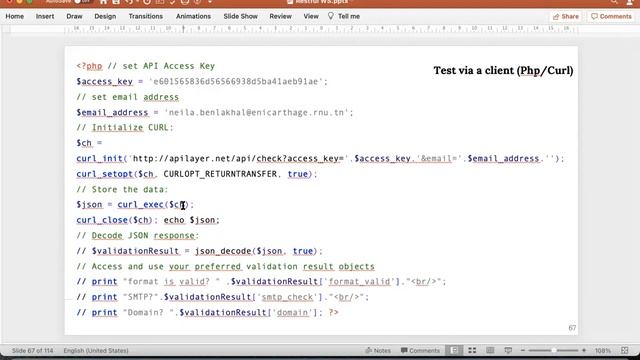
Task: Click the 'Domain?' print line
Action: tap(207, 313)
